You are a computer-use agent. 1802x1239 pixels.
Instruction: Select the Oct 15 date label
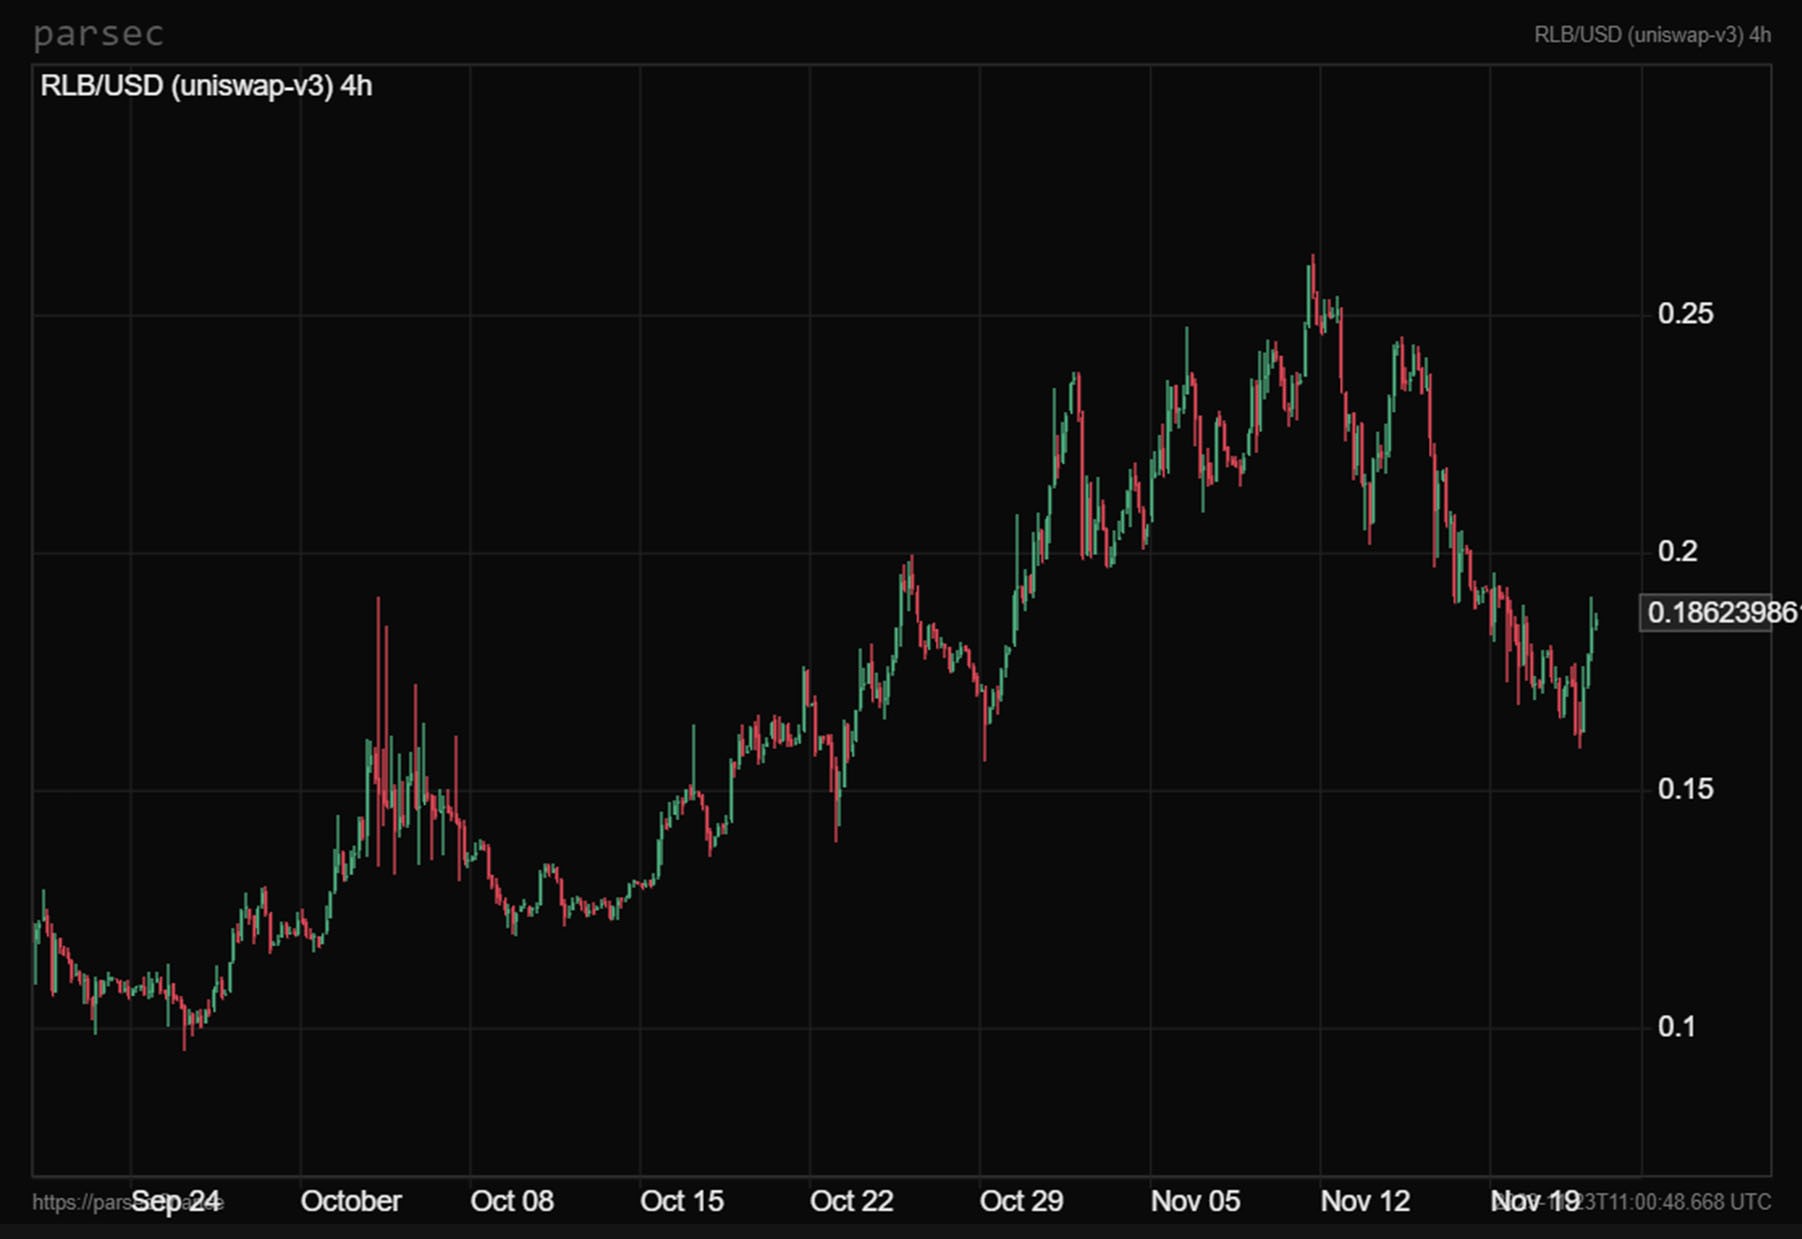[682, 1201]
